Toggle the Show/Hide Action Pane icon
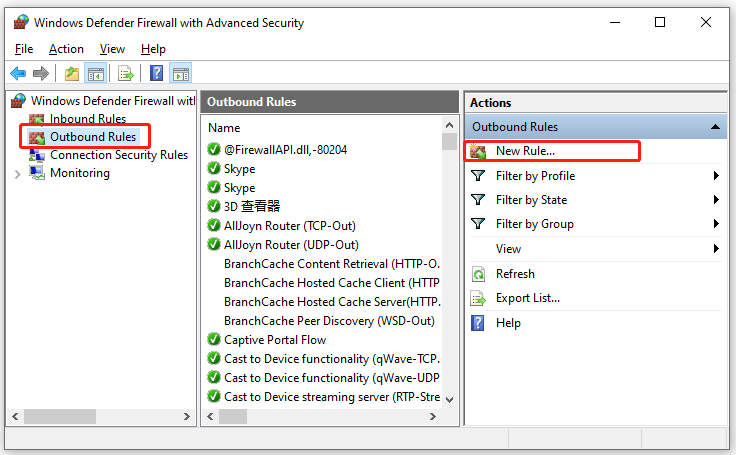Screen dimensions: 736x455 (x=181, y=73)
